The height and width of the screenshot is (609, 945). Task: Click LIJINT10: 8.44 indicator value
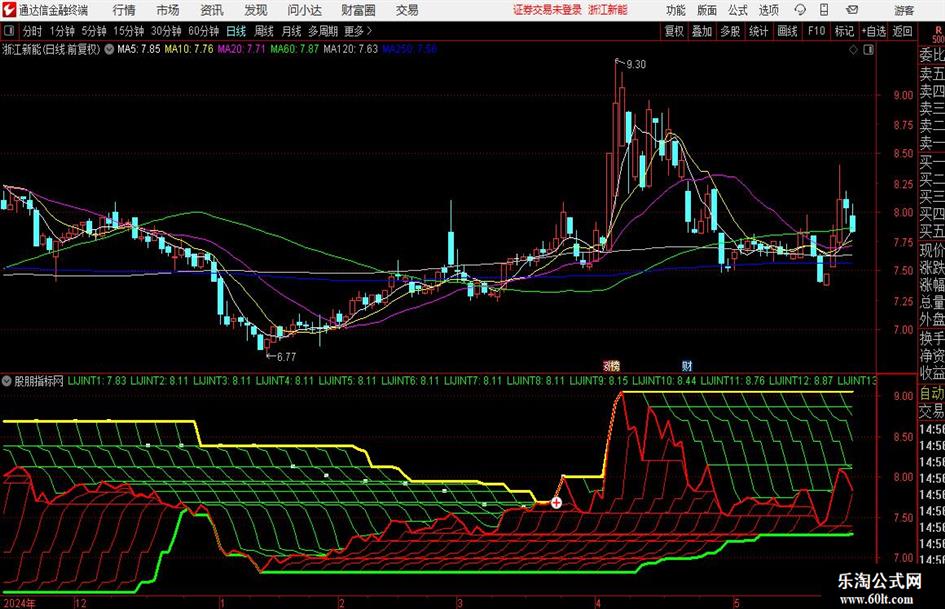click(664, 381)
